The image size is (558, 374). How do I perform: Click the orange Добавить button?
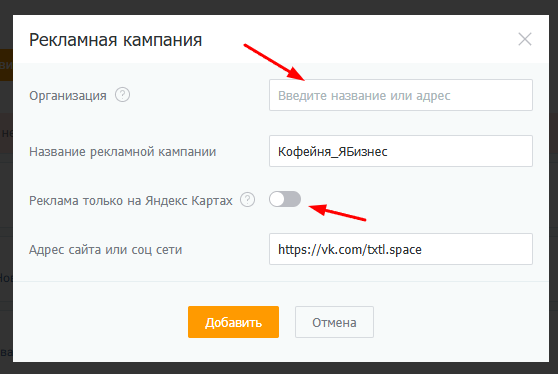pyautogui.click(x=233, y=322)
